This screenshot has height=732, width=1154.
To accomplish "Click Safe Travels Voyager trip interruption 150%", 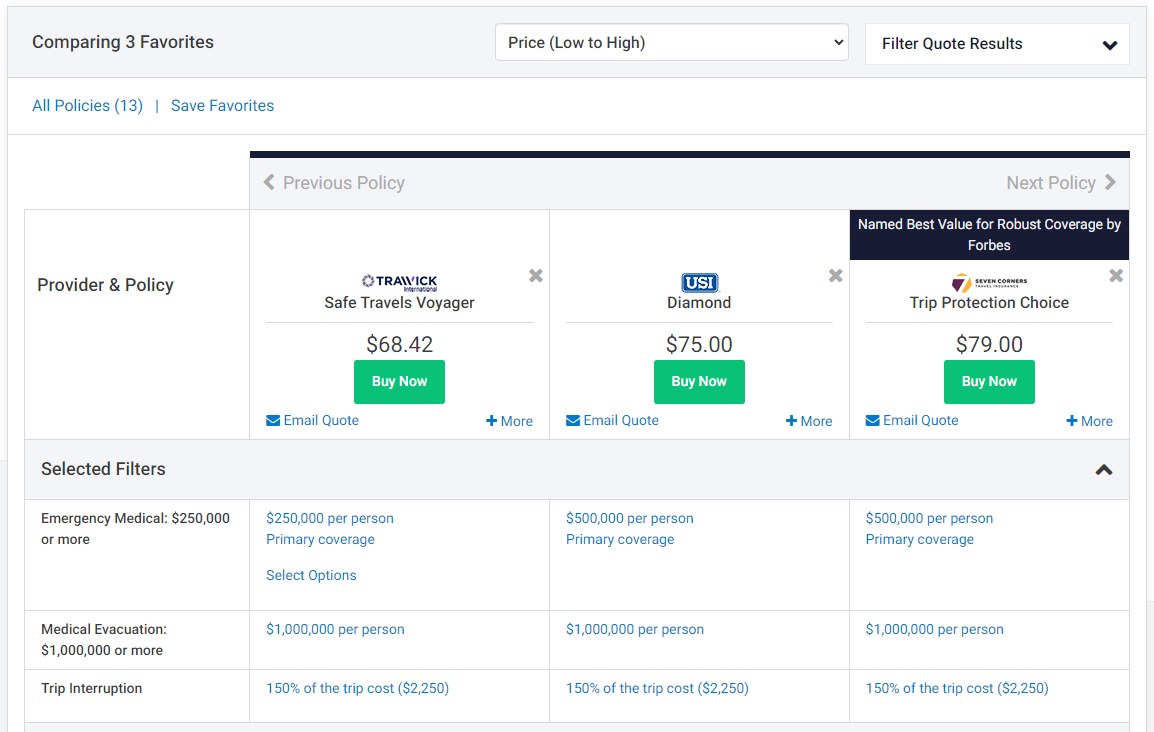I will 358,689.
